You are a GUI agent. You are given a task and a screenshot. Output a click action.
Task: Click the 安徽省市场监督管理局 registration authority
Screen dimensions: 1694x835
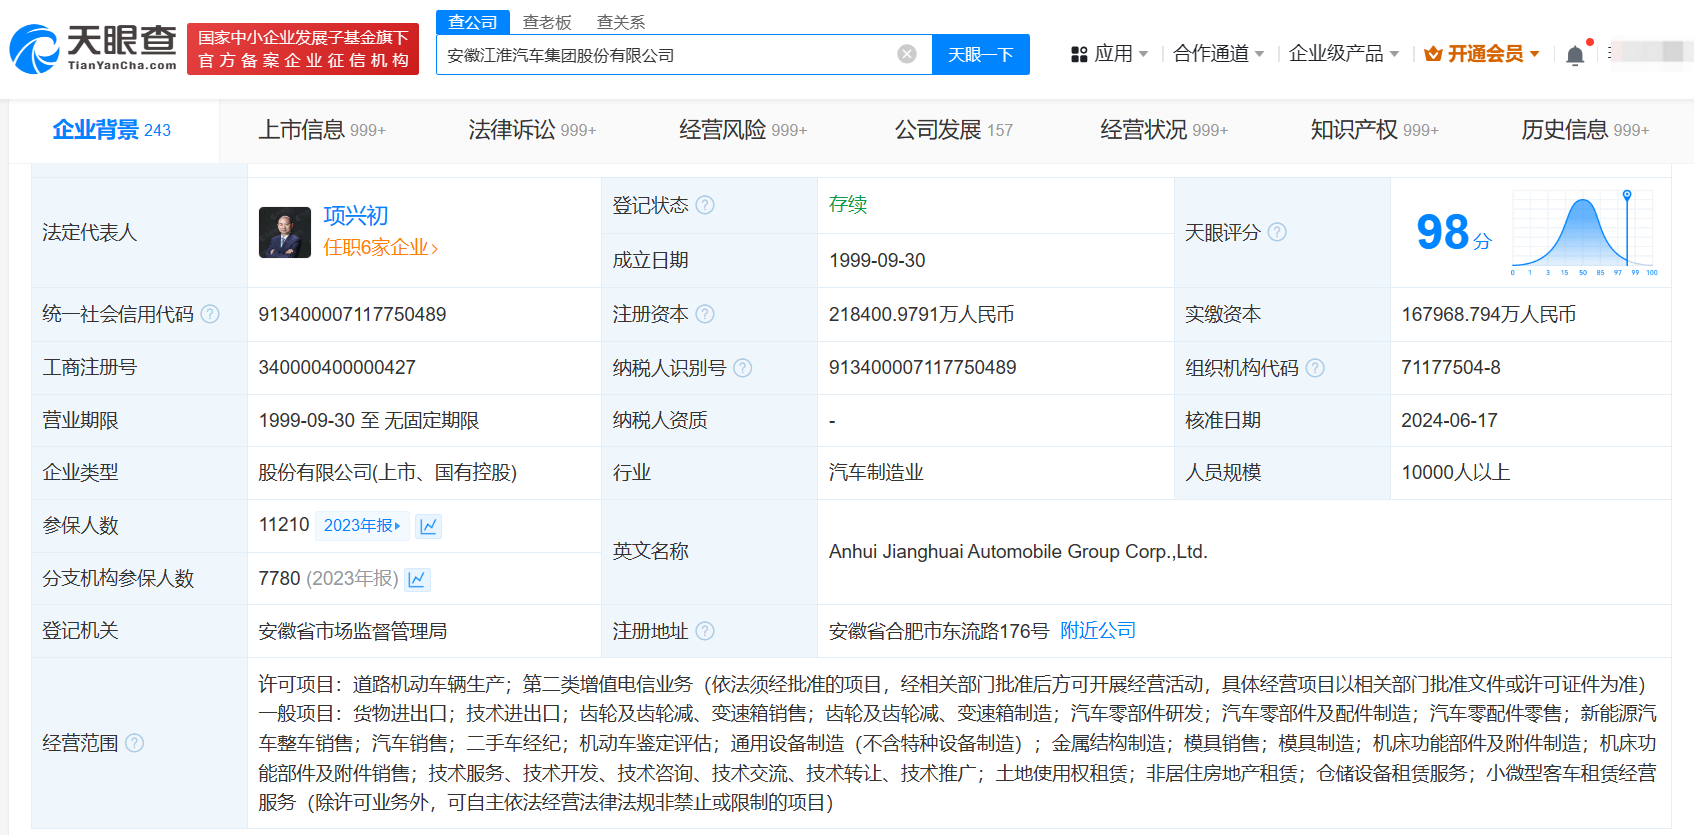(352, 631)
